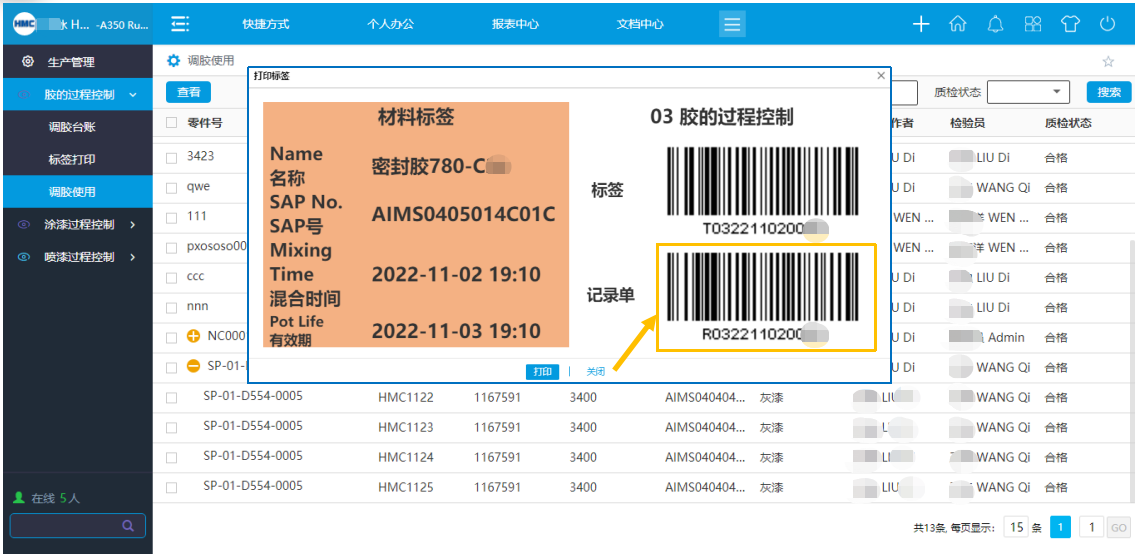Click the page number input near GO
1139x558 pixels.
click(1092, 527)
